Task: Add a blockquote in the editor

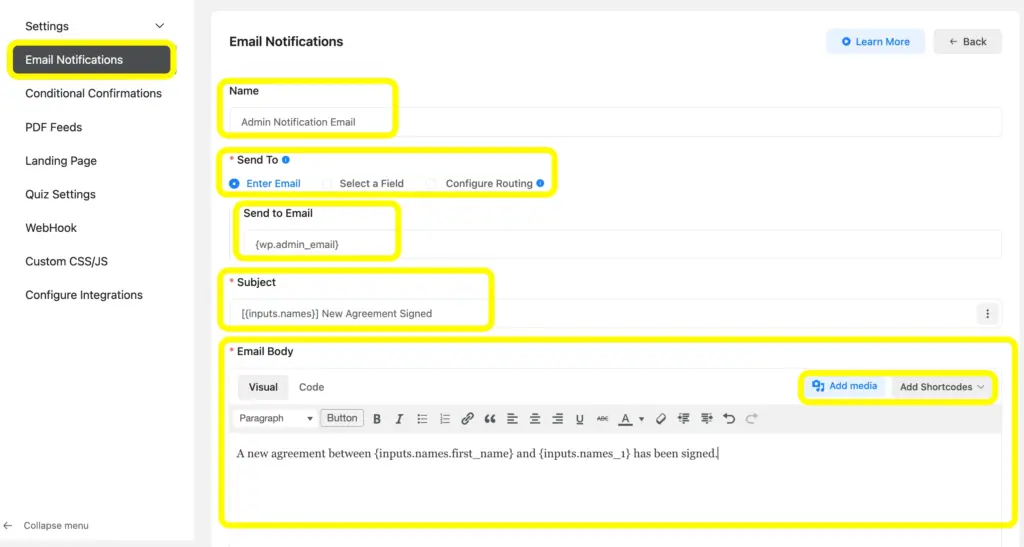Action: 490,418
